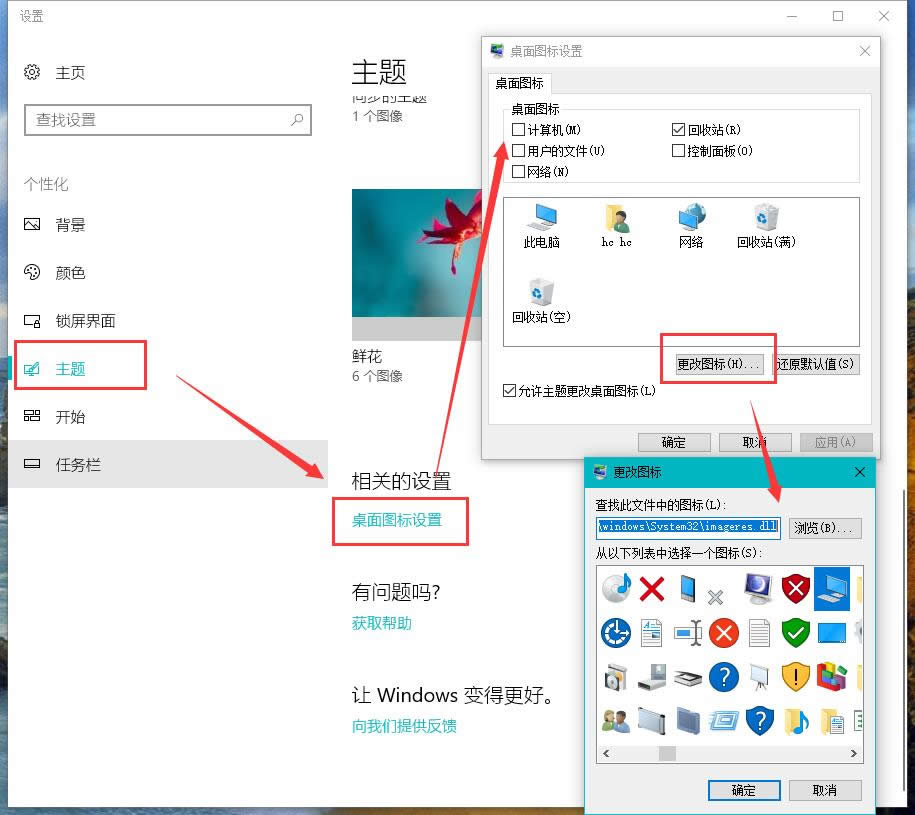The width and height of the screenshot is (915, 815).
Task: Select the 背景 sidebar icon
Action: 34,224
